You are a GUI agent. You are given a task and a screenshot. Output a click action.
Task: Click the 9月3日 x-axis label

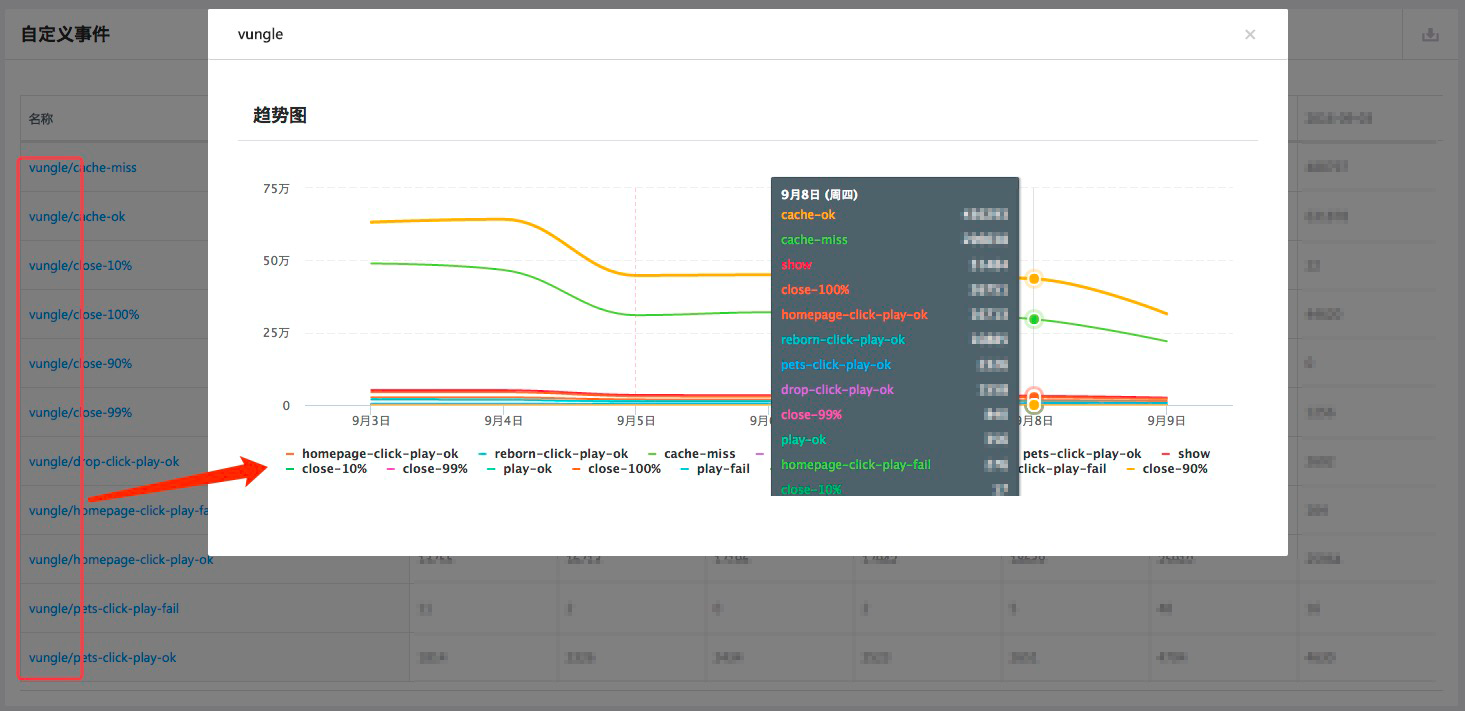371,421
